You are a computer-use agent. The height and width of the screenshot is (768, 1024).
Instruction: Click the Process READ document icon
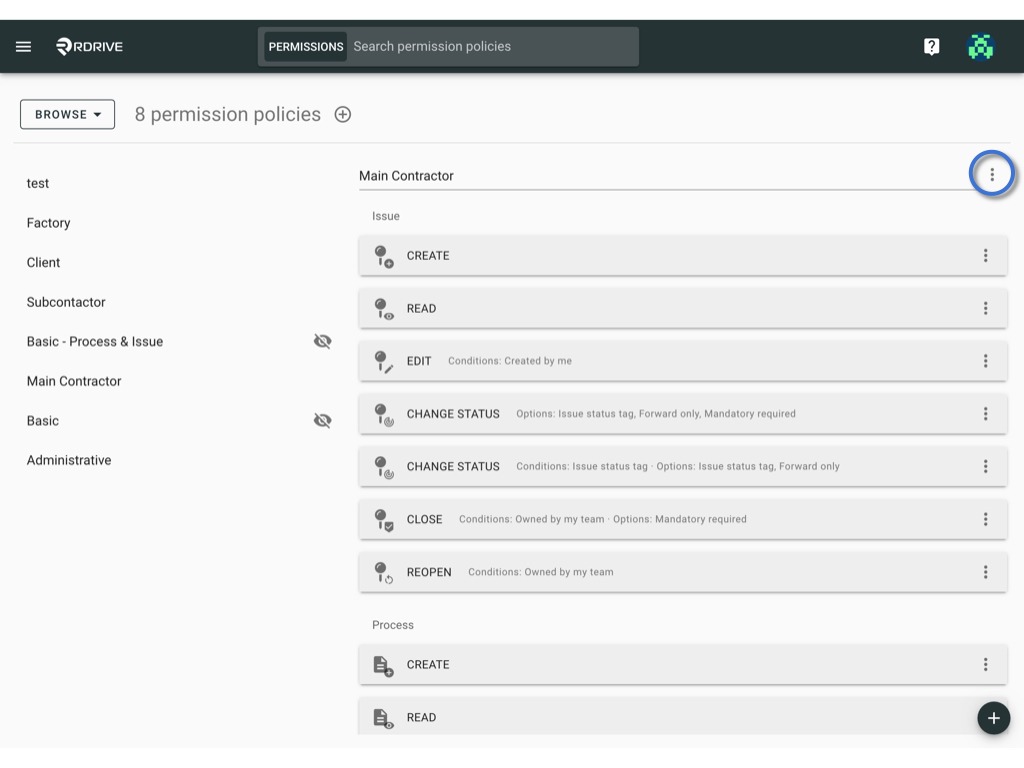click(x=383, y=718)
